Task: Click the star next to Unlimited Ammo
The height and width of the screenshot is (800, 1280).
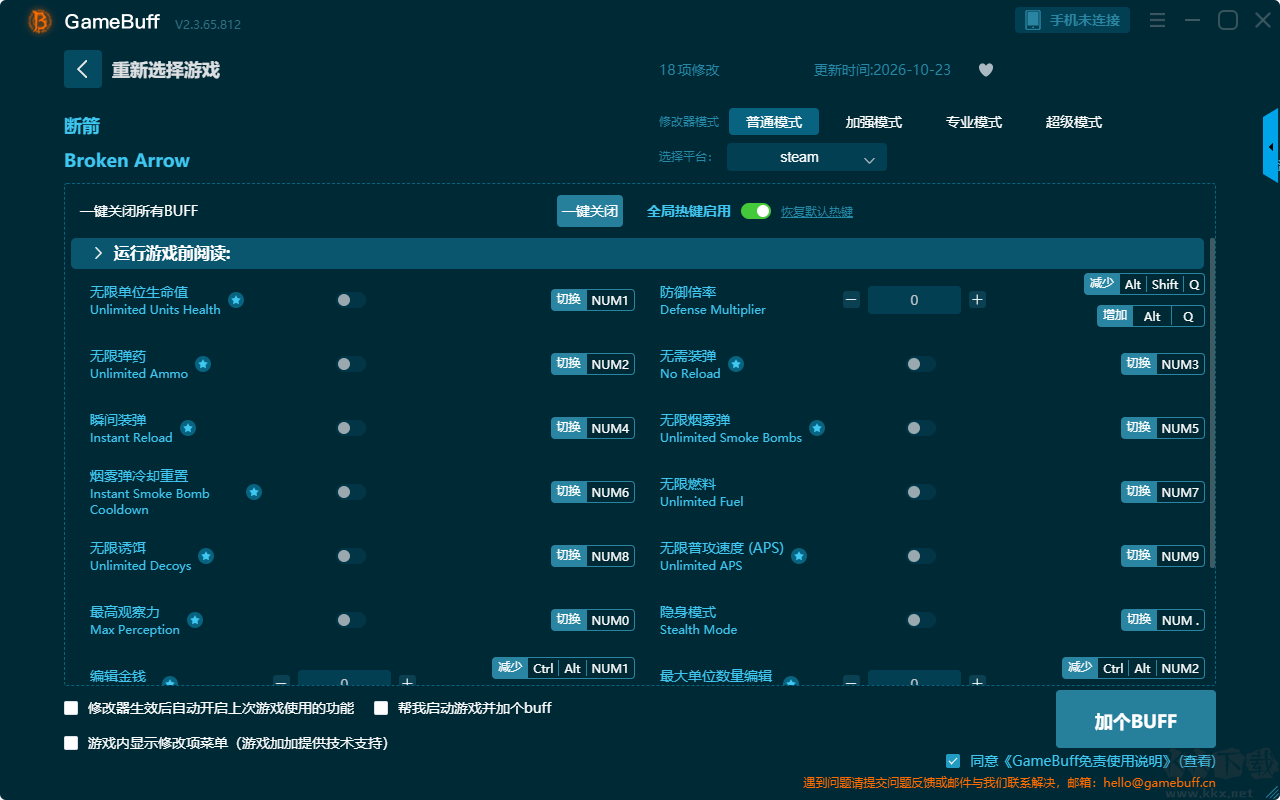Action: pyautogui.click(x=203, y=364)
